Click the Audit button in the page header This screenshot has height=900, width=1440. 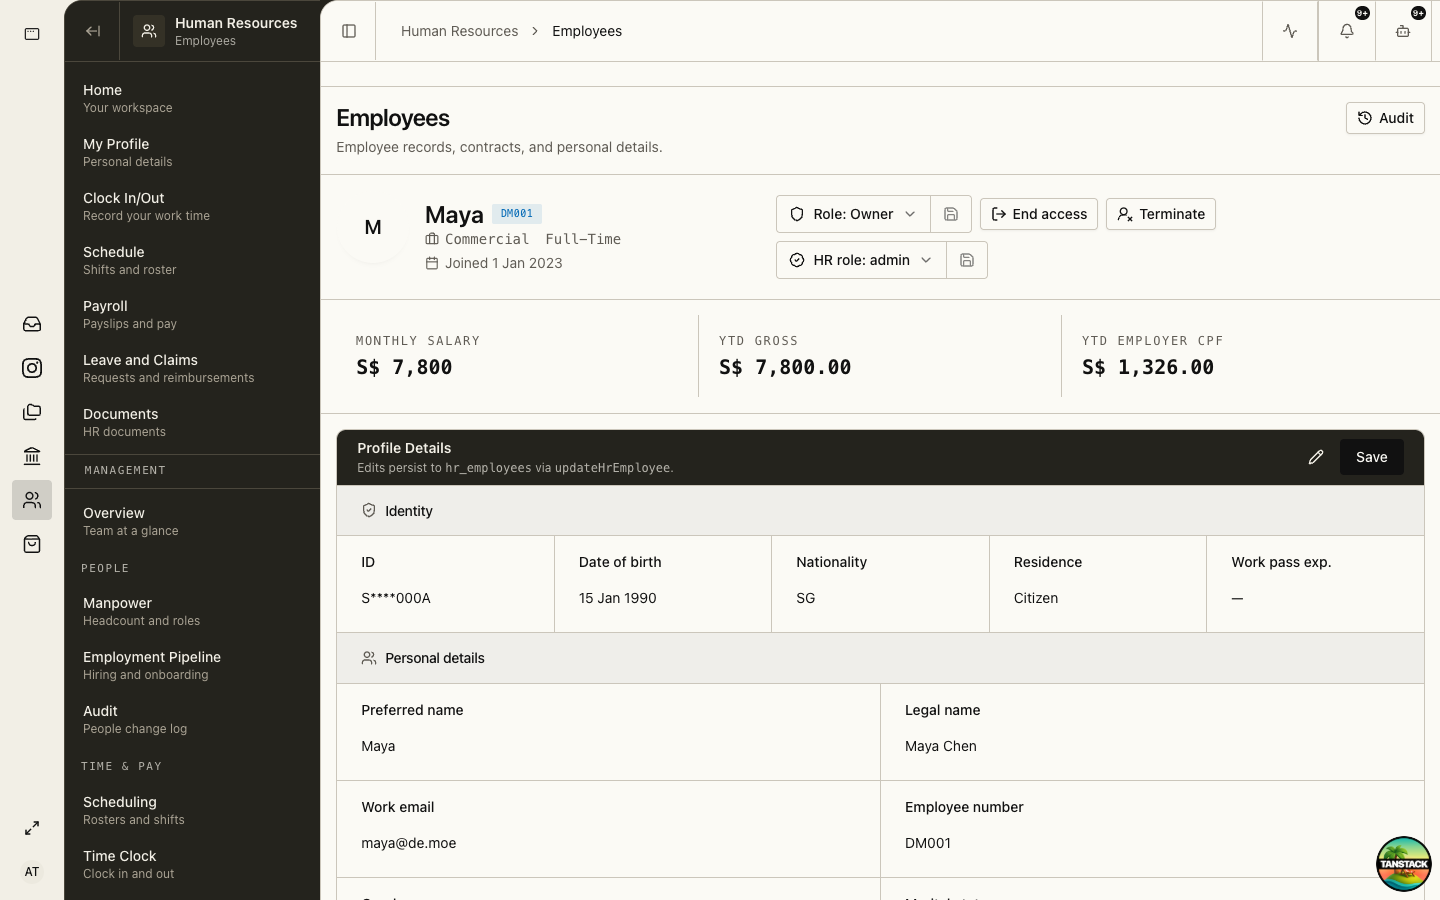click(x=1385, y=118)
